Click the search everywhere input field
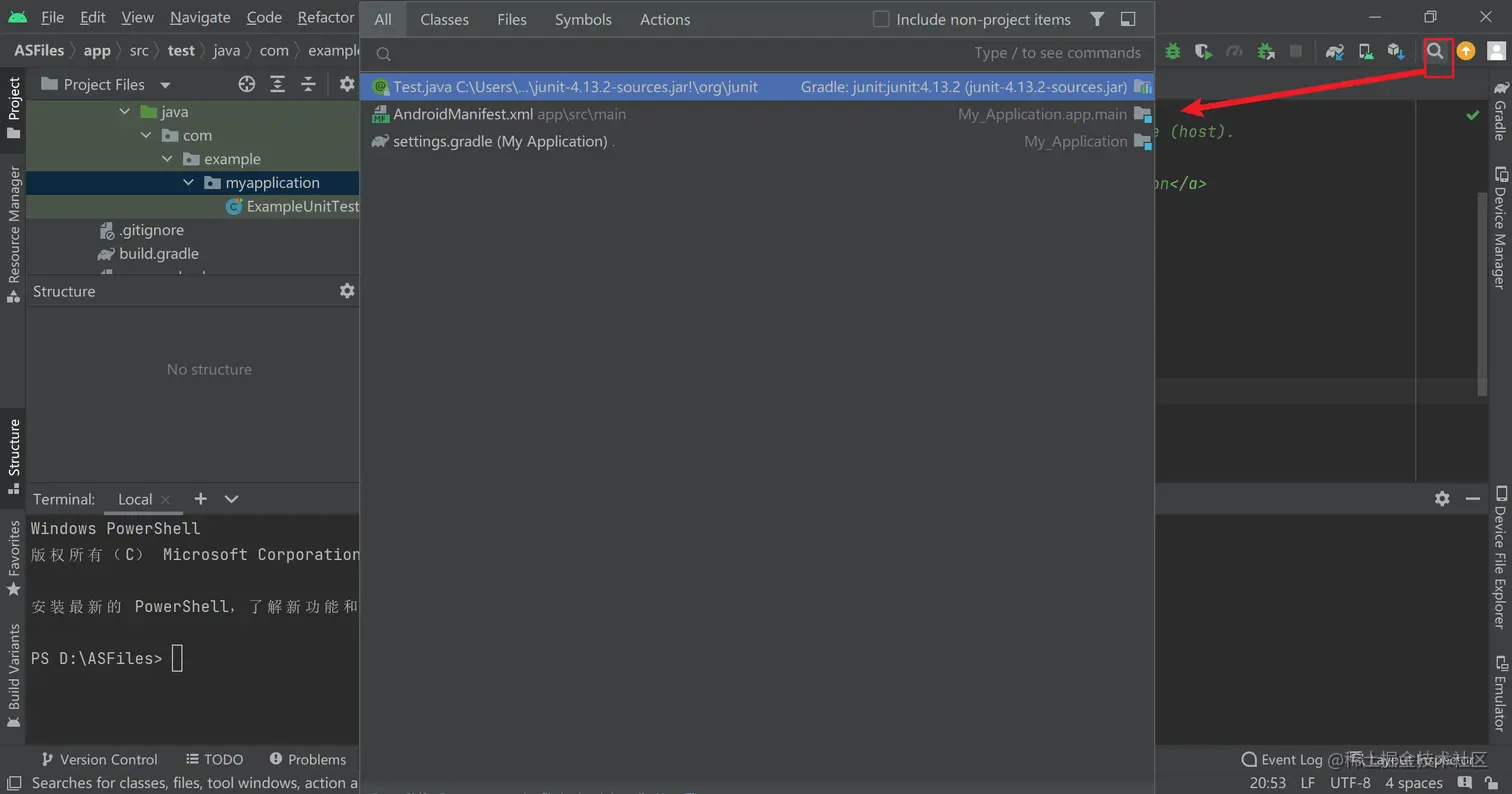The image size is (1512, 794). pos(757,53)
